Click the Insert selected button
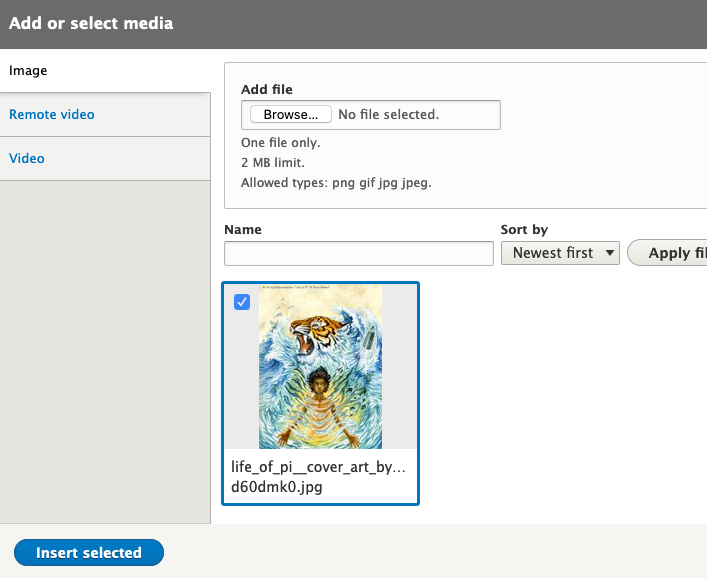 (x=89, y=552)
